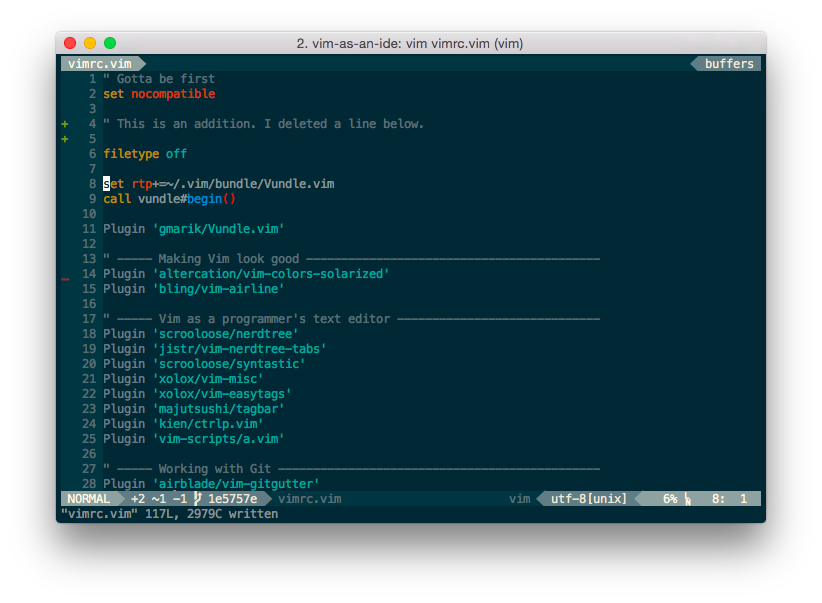This screenshot has height=603, width=822.
Task: Zoom the window using the green button
Action: (110, 43)
